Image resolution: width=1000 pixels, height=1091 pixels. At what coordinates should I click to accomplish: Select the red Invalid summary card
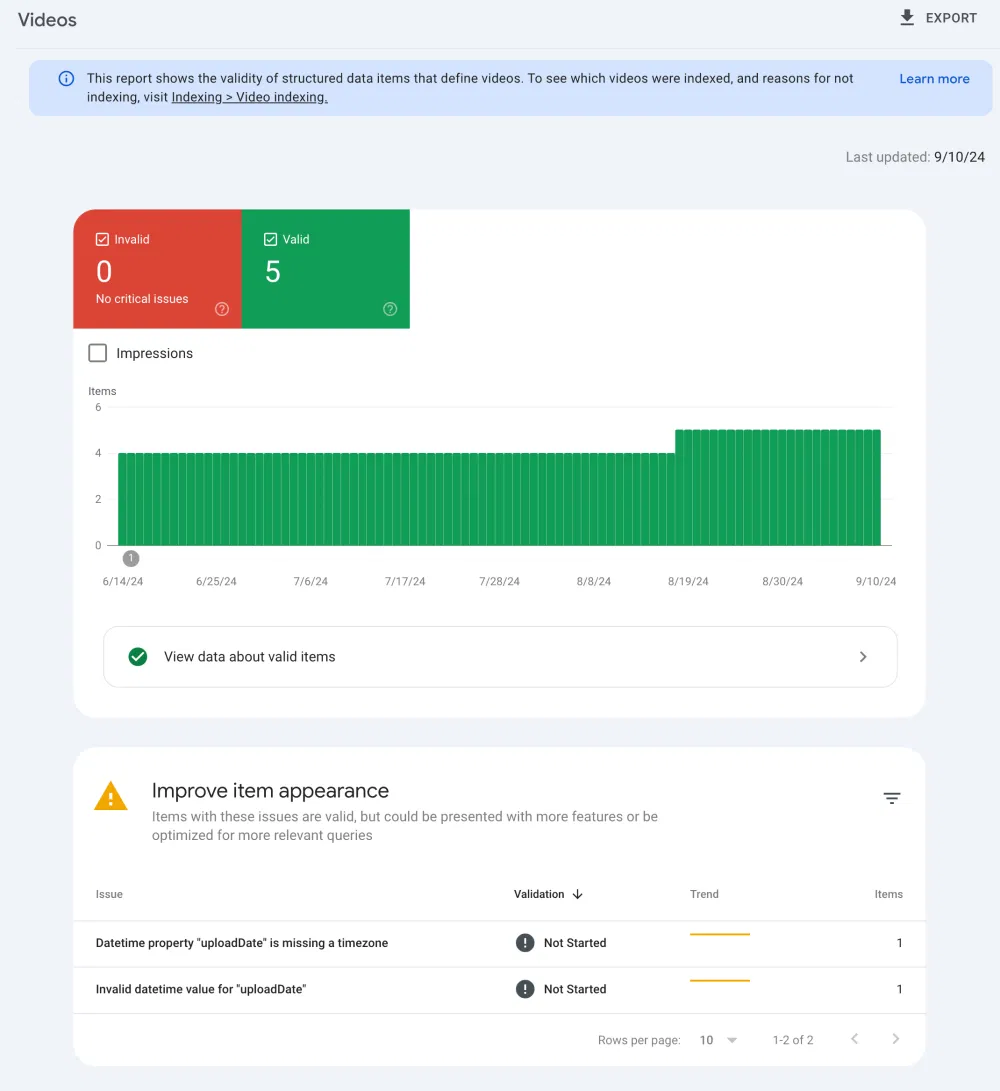point(157,269)
